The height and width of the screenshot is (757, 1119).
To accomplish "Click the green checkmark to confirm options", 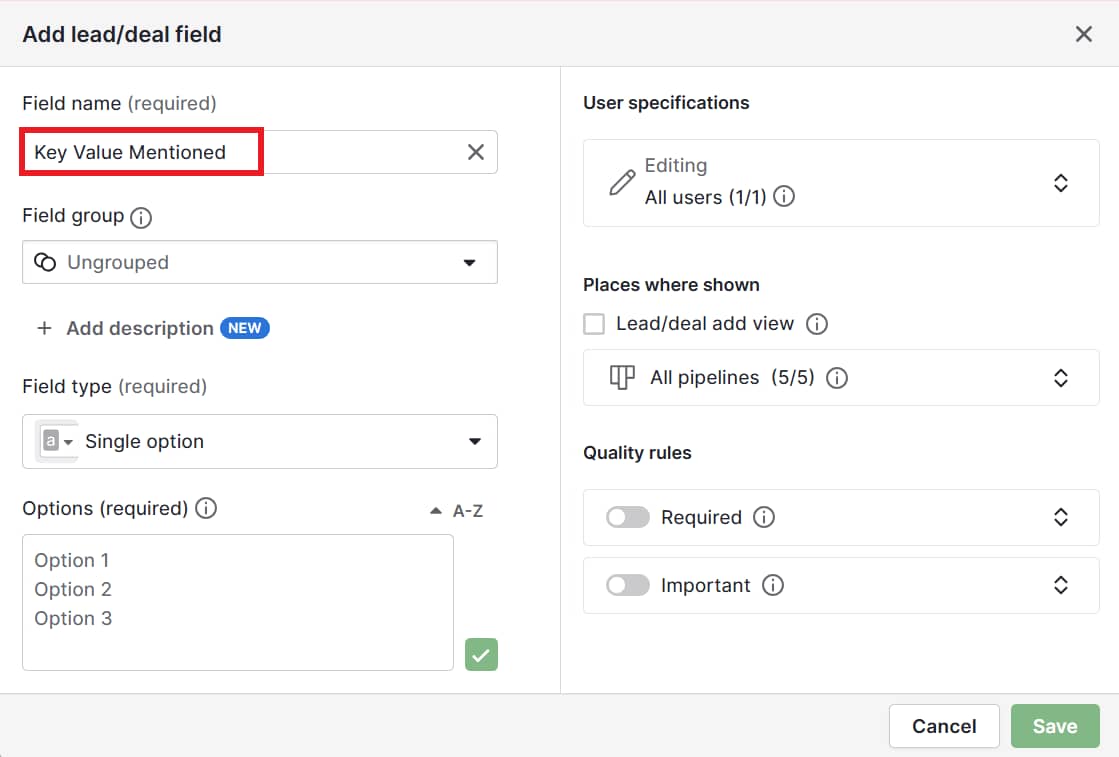I will click(x=481, y=654).
